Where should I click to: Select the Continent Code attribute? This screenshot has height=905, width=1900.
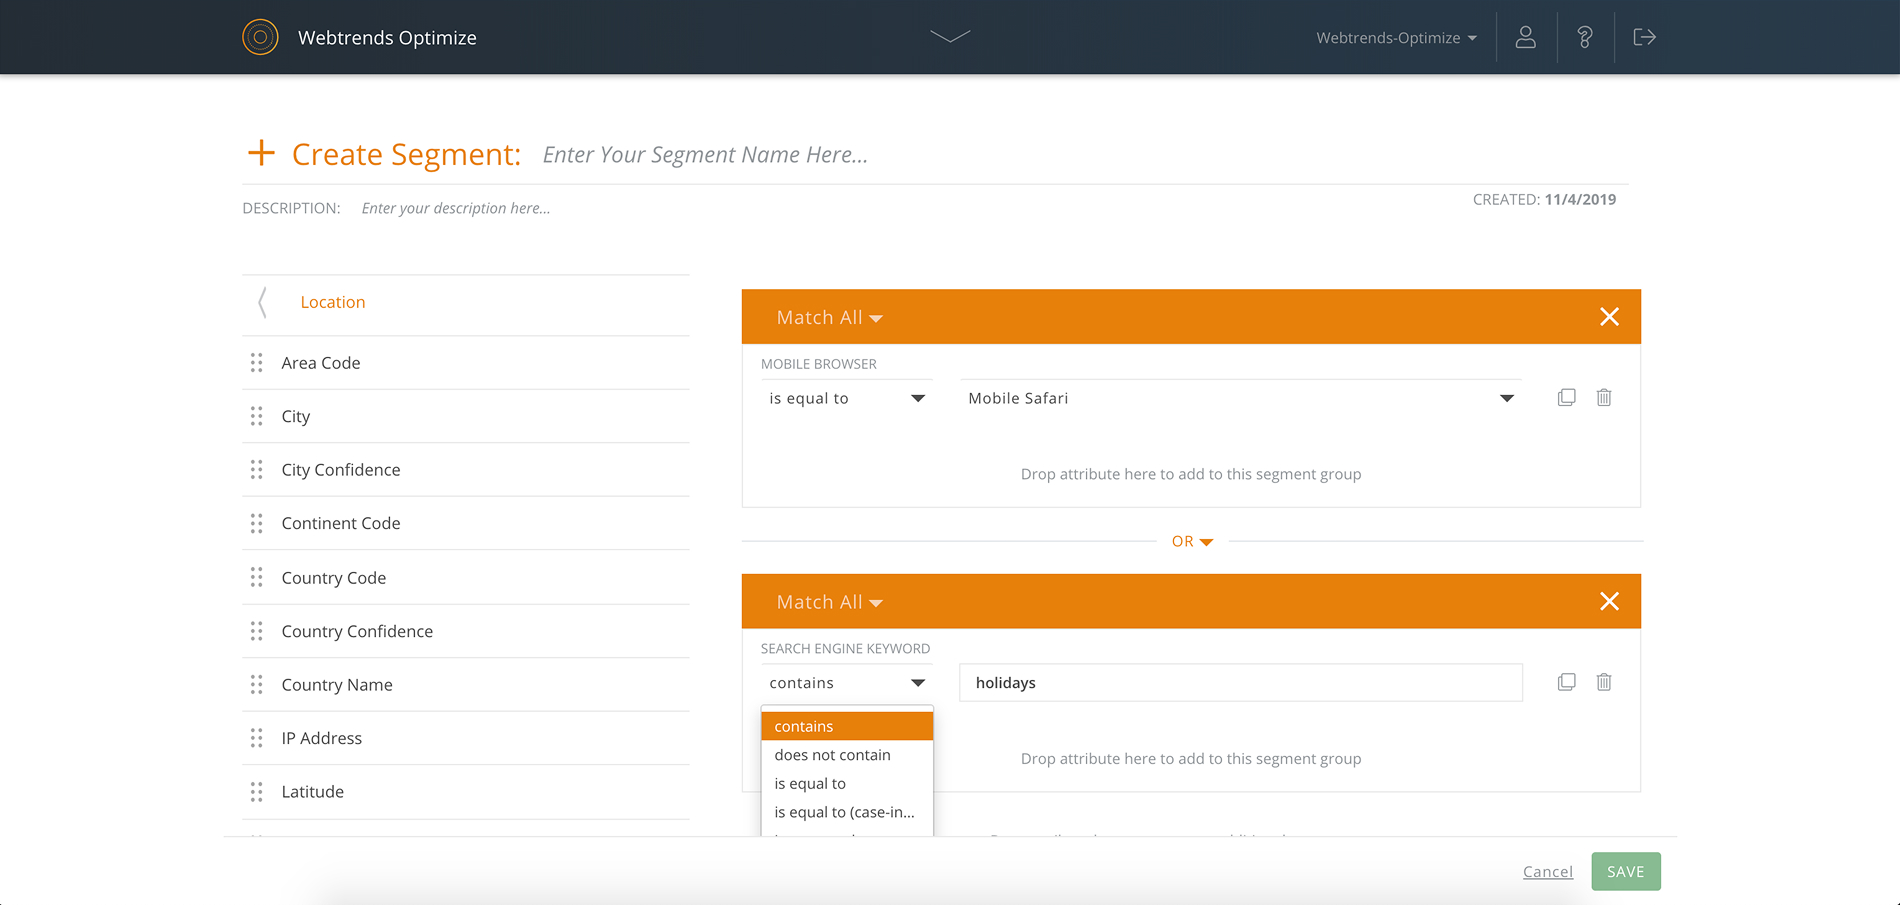tap(341, 523)
